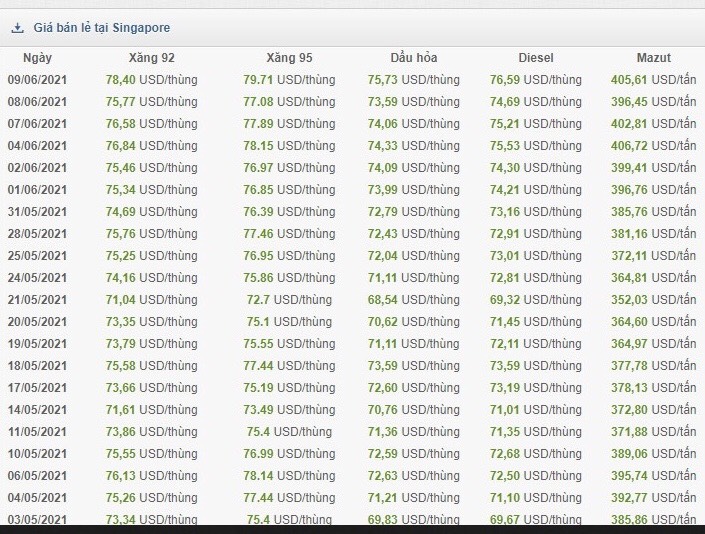Click the Xăng 95 price 72.7 USD/thùng

pyautogui.click(x=289, y=300)
